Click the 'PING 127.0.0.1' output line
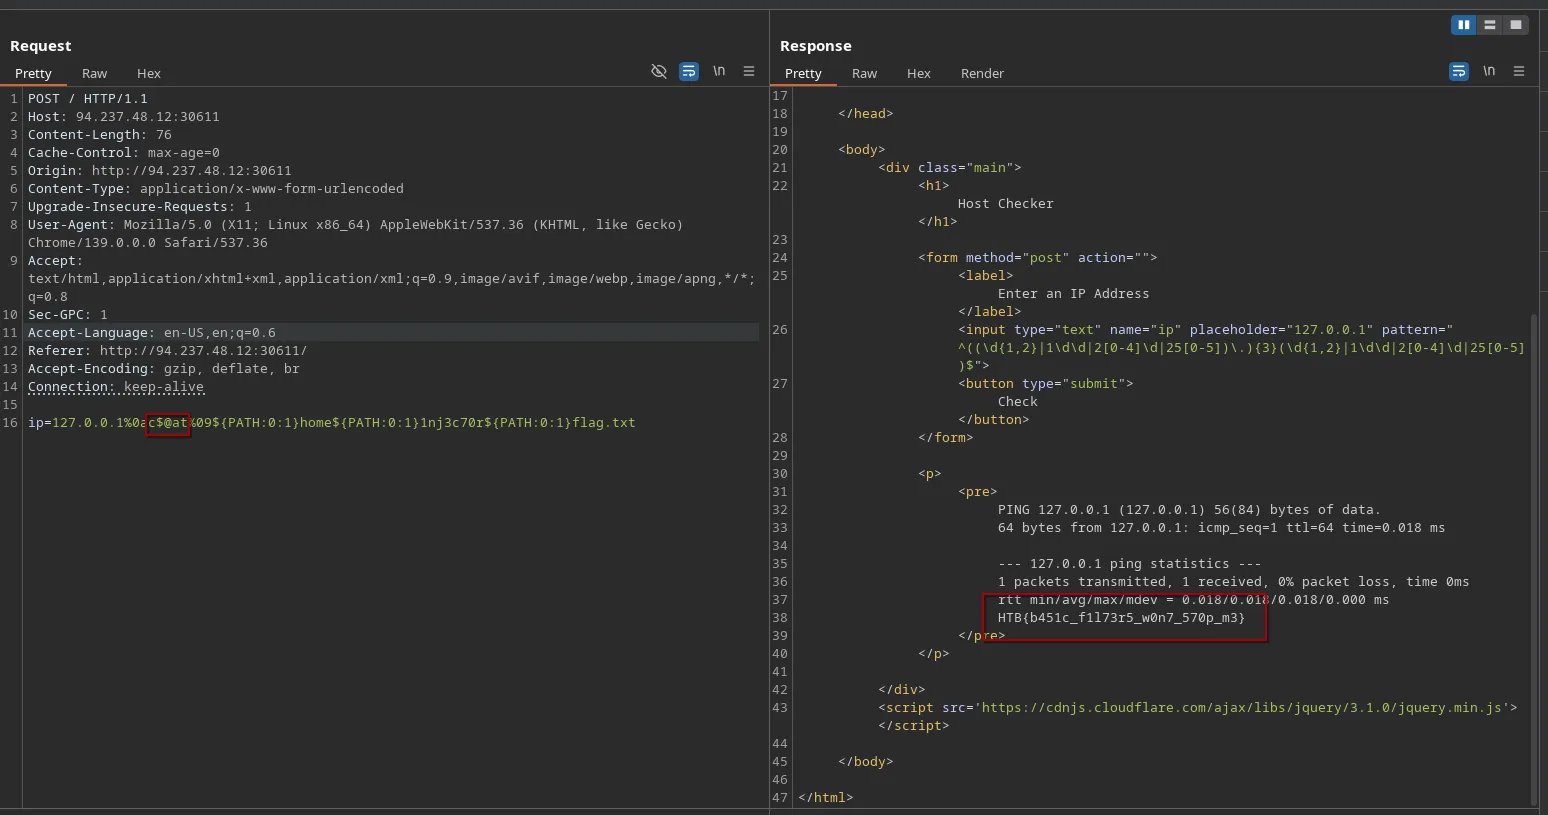This screenshot has width=1548, height=815. [1190, 510]
